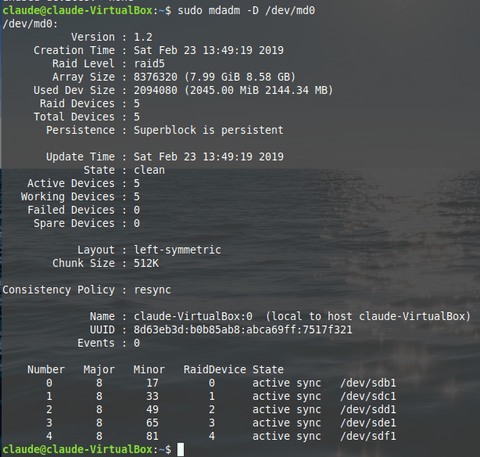Click the 'Major' column header

pyautogui.click(x=99, y=370)
